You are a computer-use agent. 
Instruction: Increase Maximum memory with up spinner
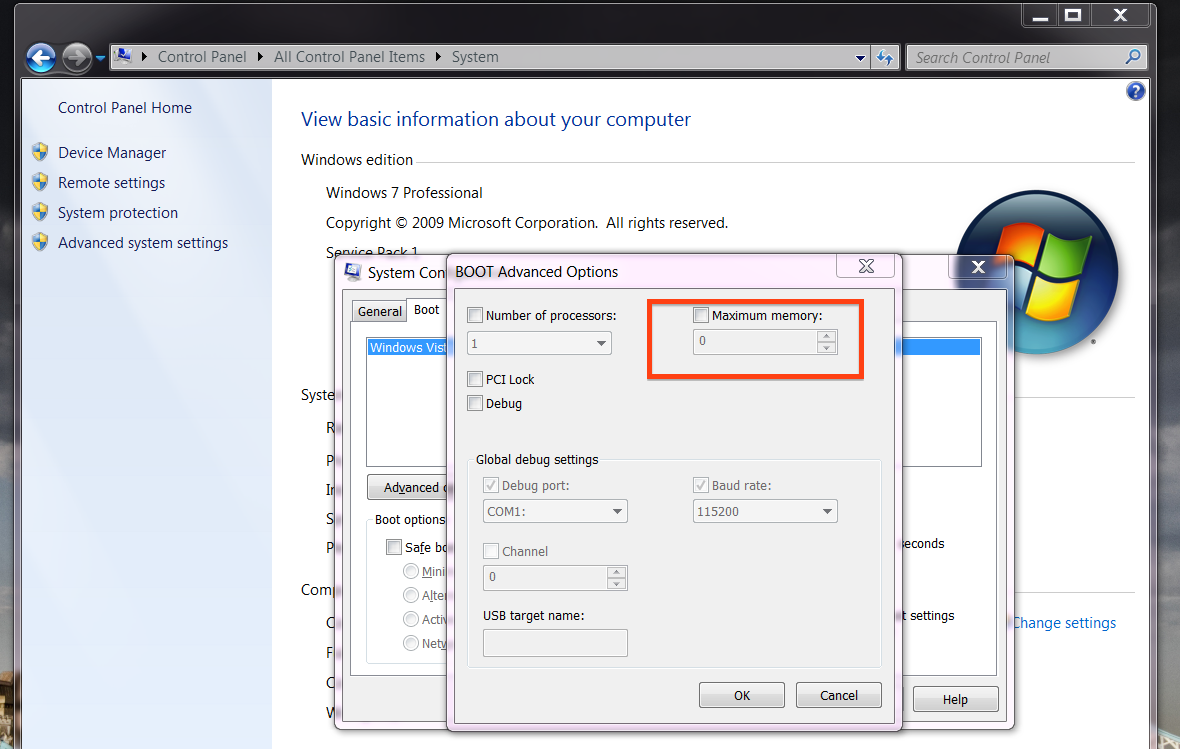[x=826, y=336]
